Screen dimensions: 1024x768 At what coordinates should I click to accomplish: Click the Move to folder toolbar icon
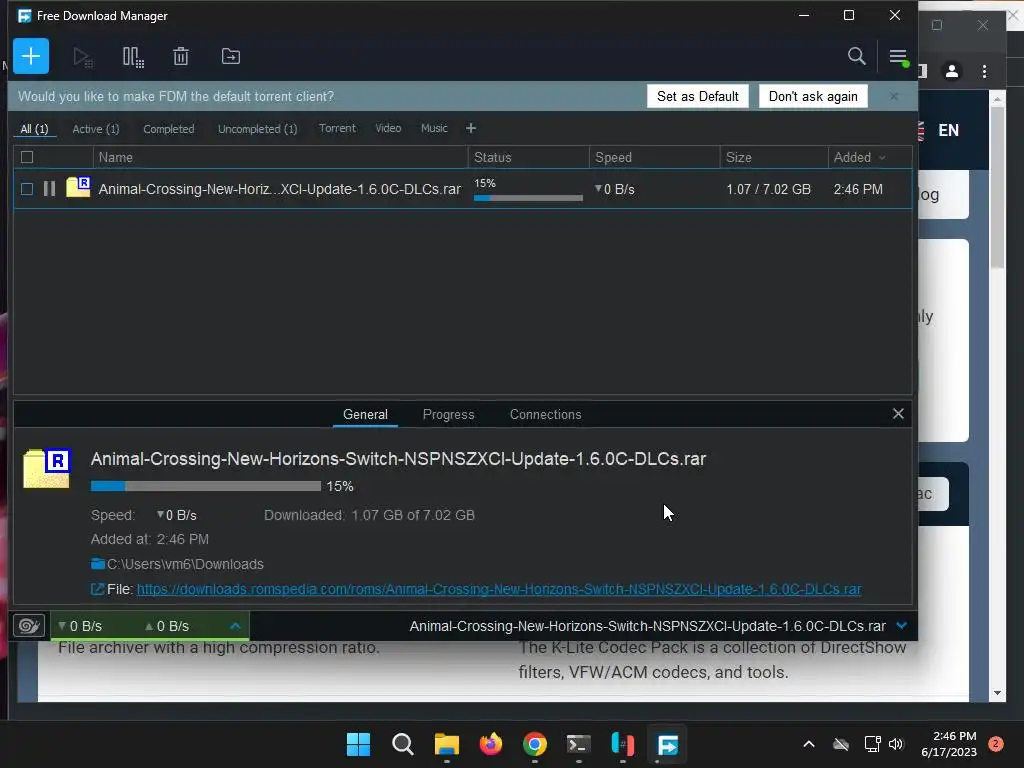click(x=231, y=56)
